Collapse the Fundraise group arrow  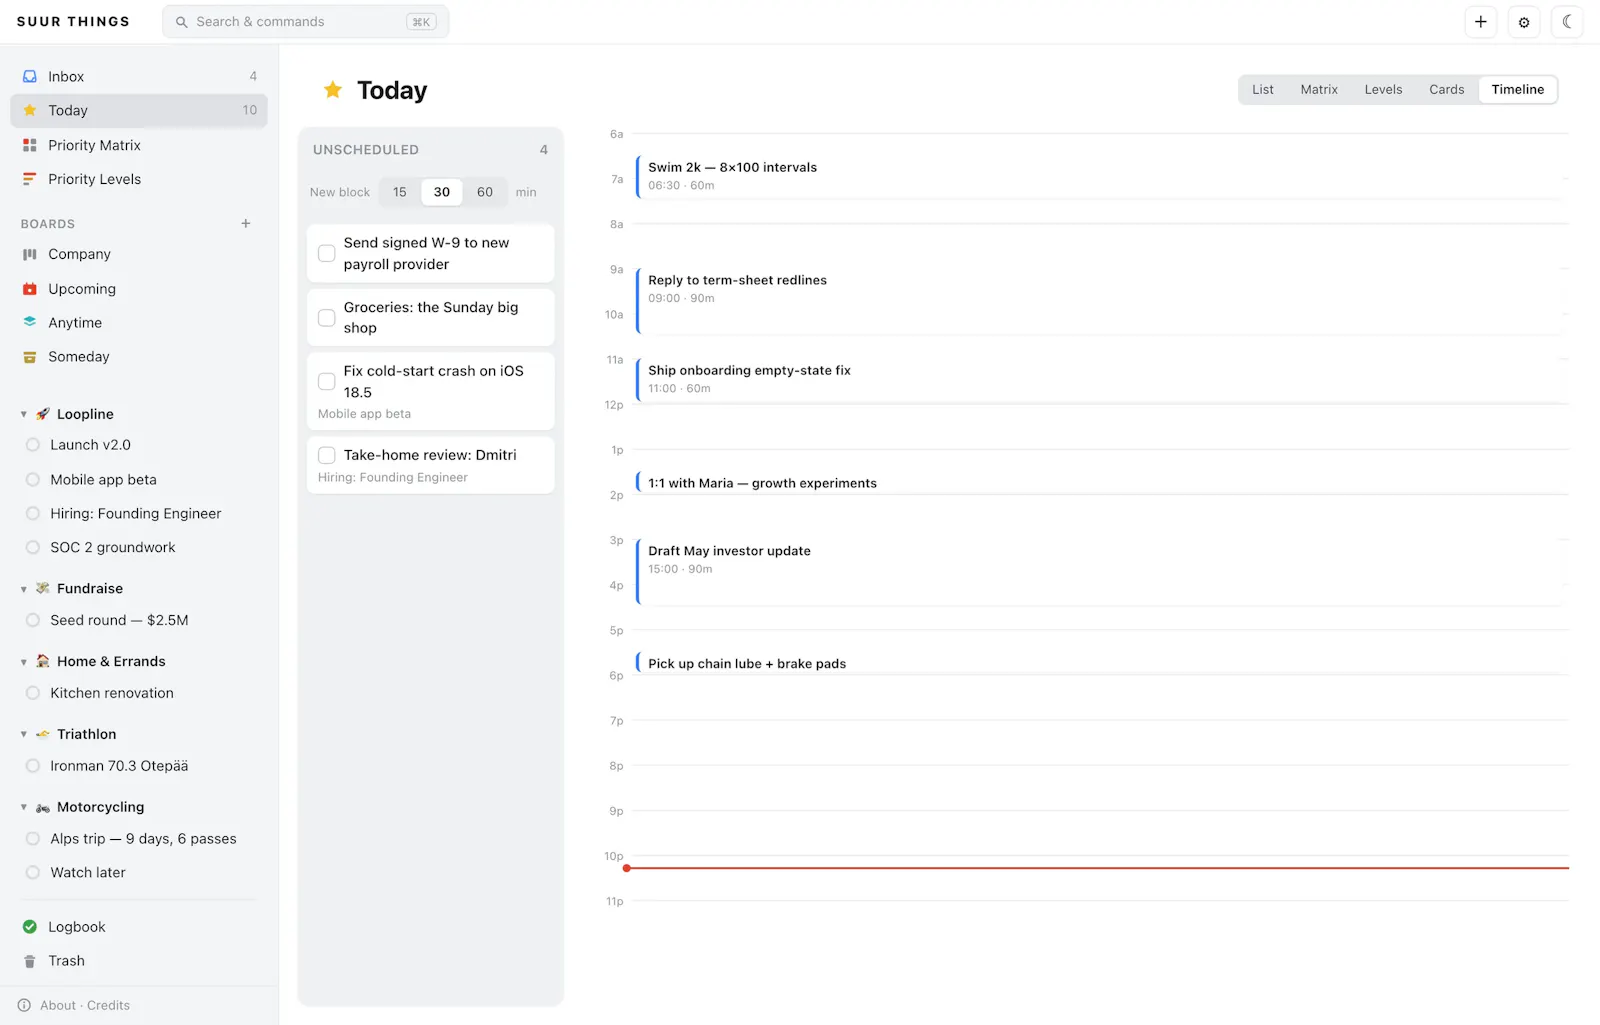click(24, 589)
